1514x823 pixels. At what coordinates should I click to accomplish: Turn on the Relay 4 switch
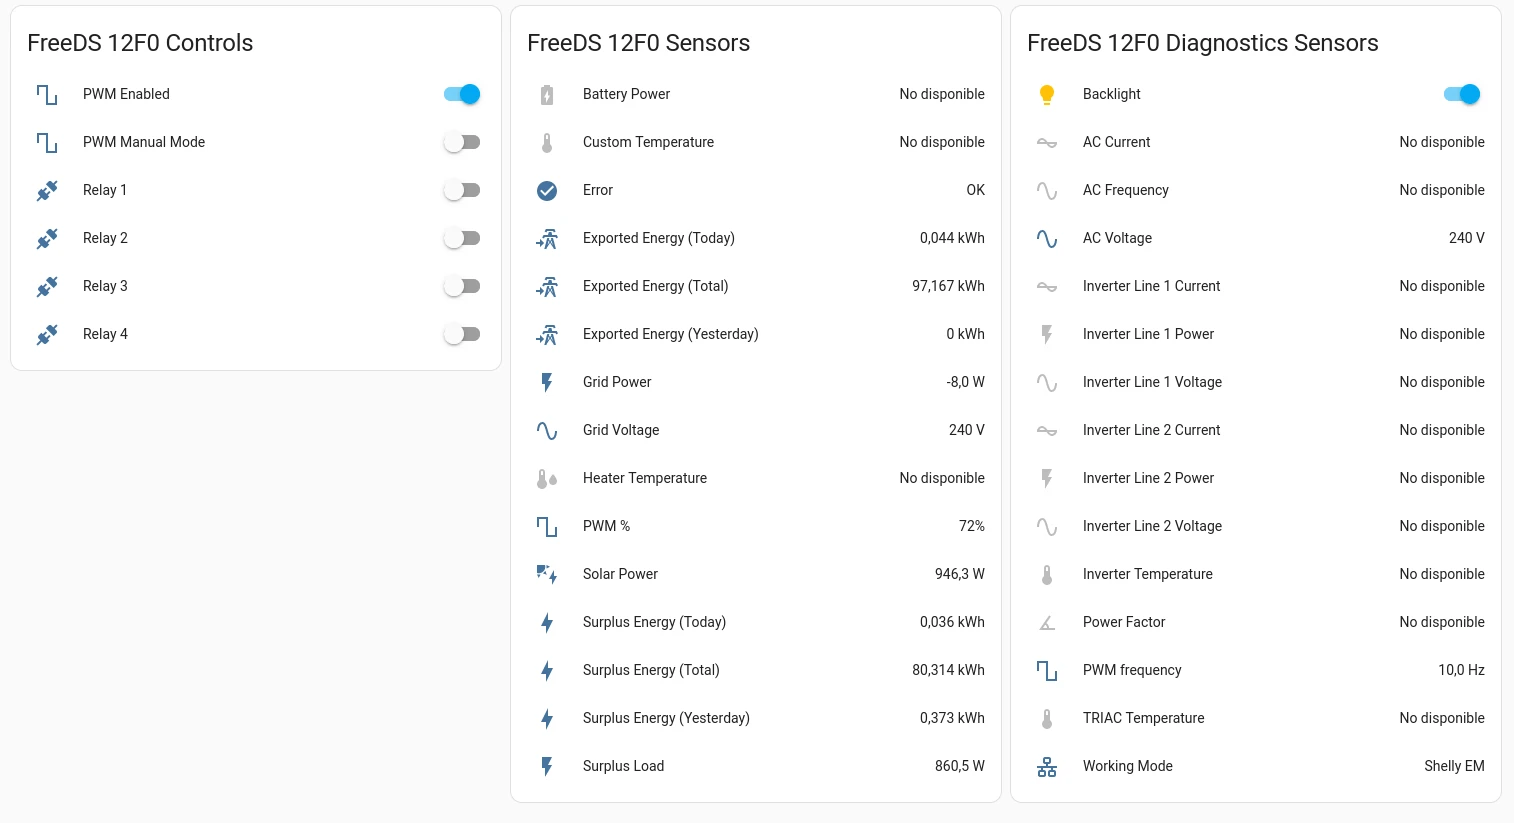coord(462,334)
